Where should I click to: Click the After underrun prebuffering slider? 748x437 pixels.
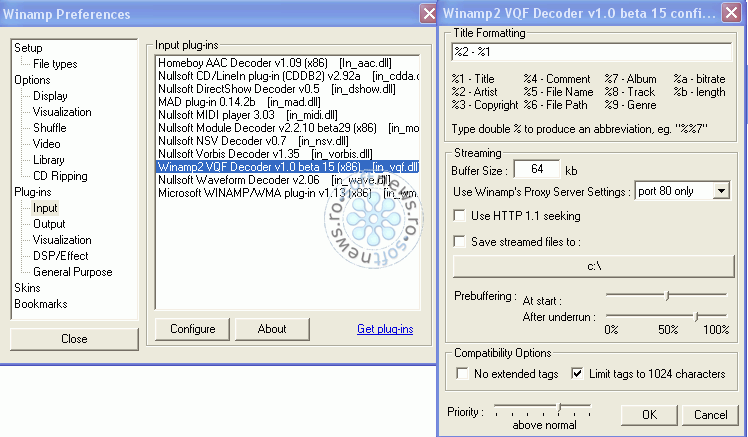click(666, 316)
